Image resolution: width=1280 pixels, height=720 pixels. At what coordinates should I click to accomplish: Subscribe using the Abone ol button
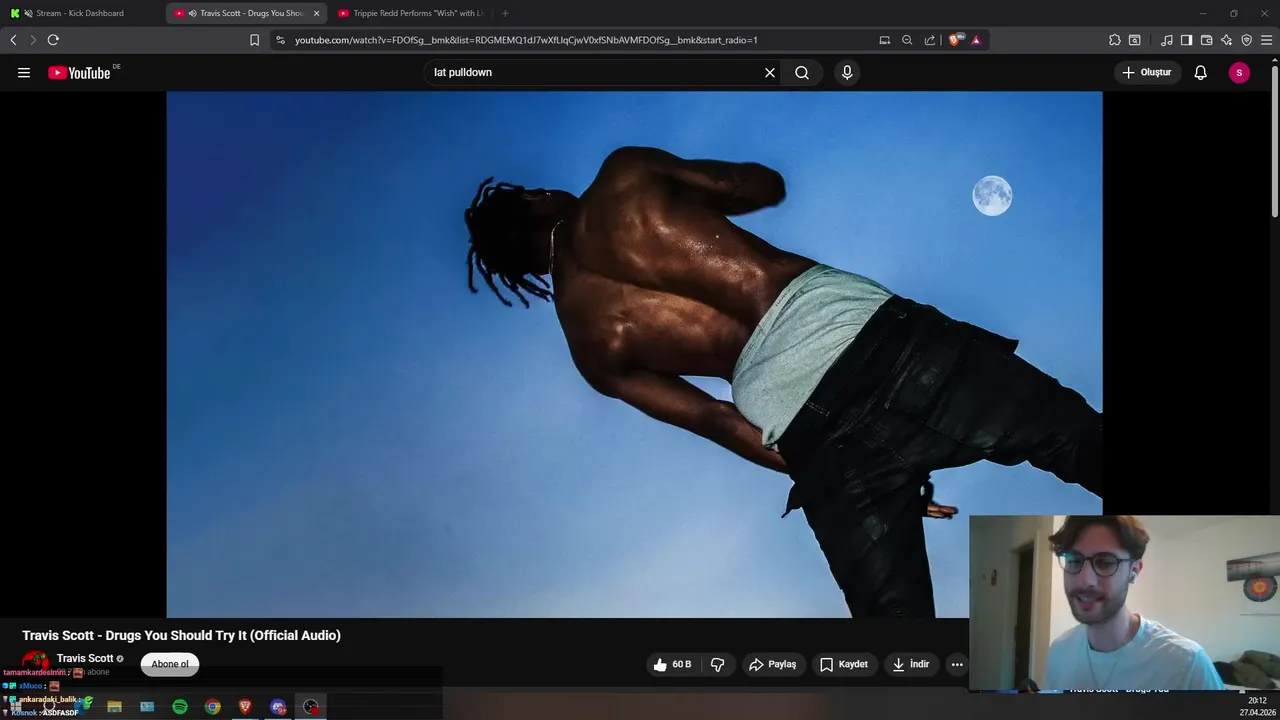170,664
